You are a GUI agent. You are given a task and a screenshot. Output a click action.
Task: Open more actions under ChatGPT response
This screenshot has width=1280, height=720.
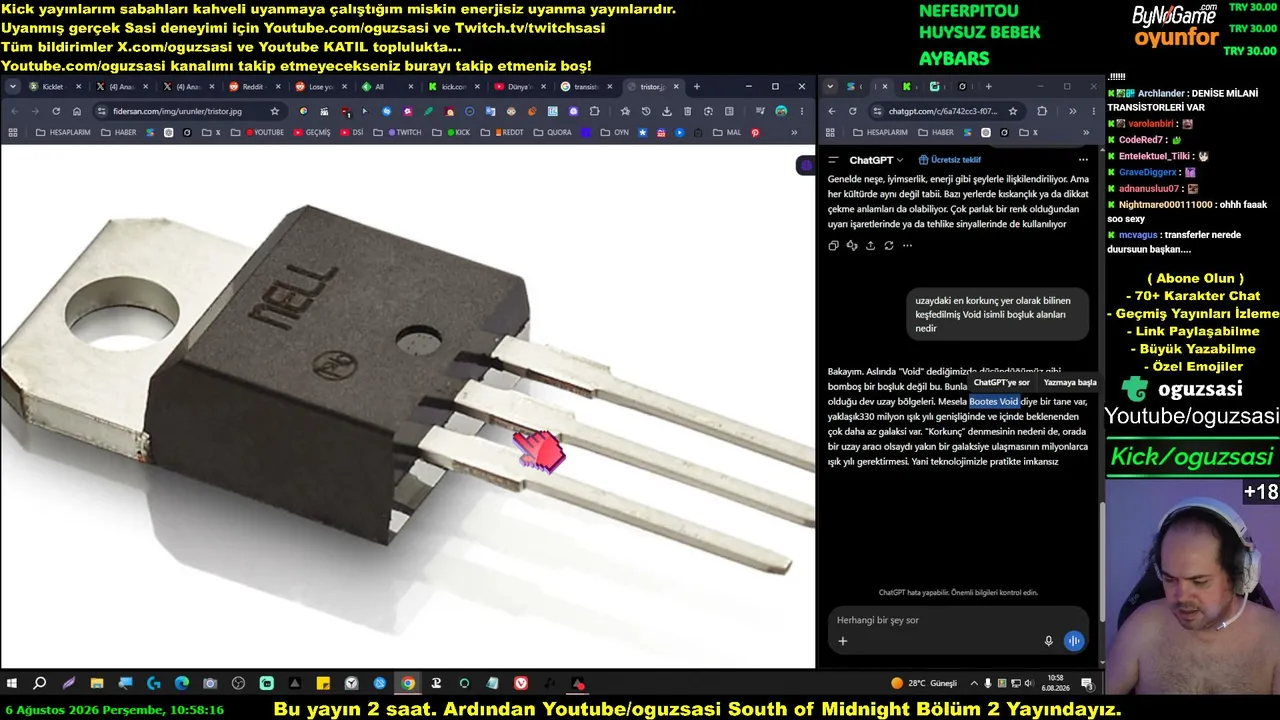pos(906,245)
